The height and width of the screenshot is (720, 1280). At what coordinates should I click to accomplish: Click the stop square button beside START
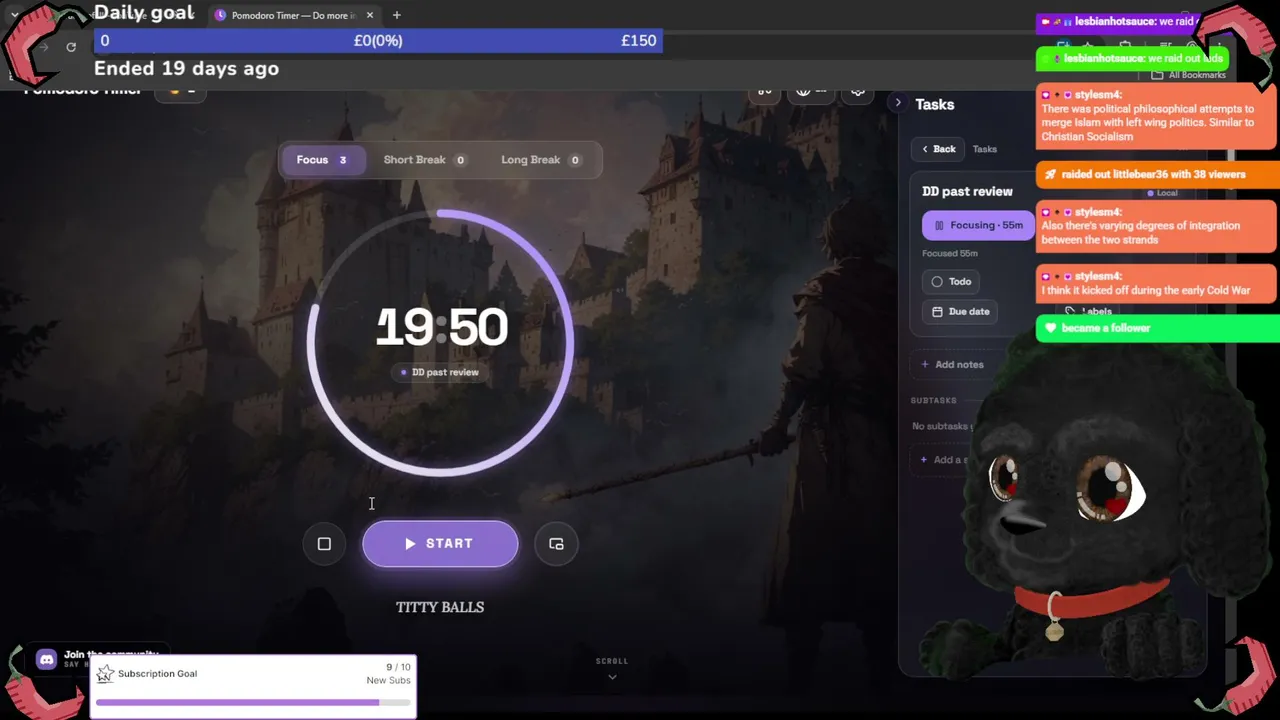[x=324, y=544]
